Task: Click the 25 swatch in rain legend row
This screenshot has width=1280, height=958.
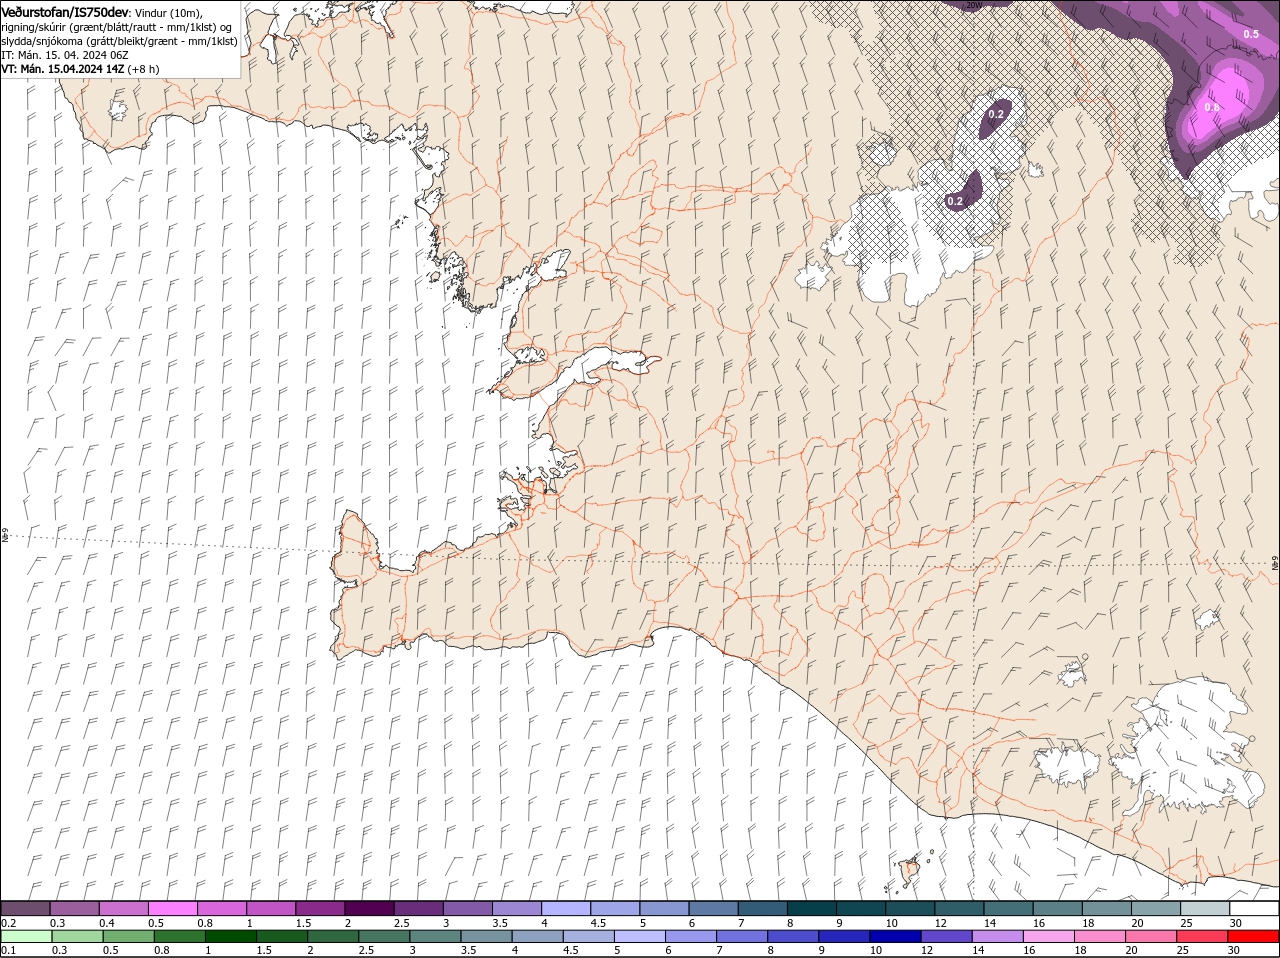Action: 1204,936
